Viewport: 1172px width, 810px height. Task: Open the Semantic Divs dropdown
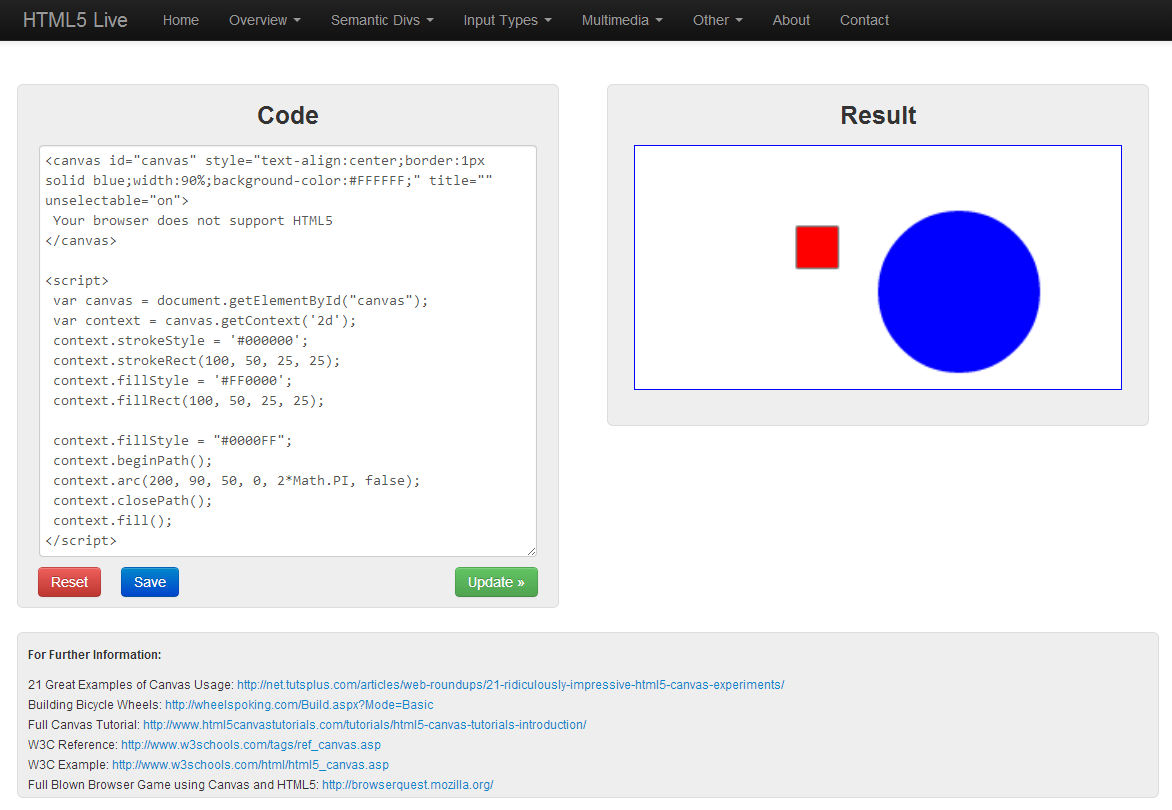pyautogui.click(x=382, y=20)
